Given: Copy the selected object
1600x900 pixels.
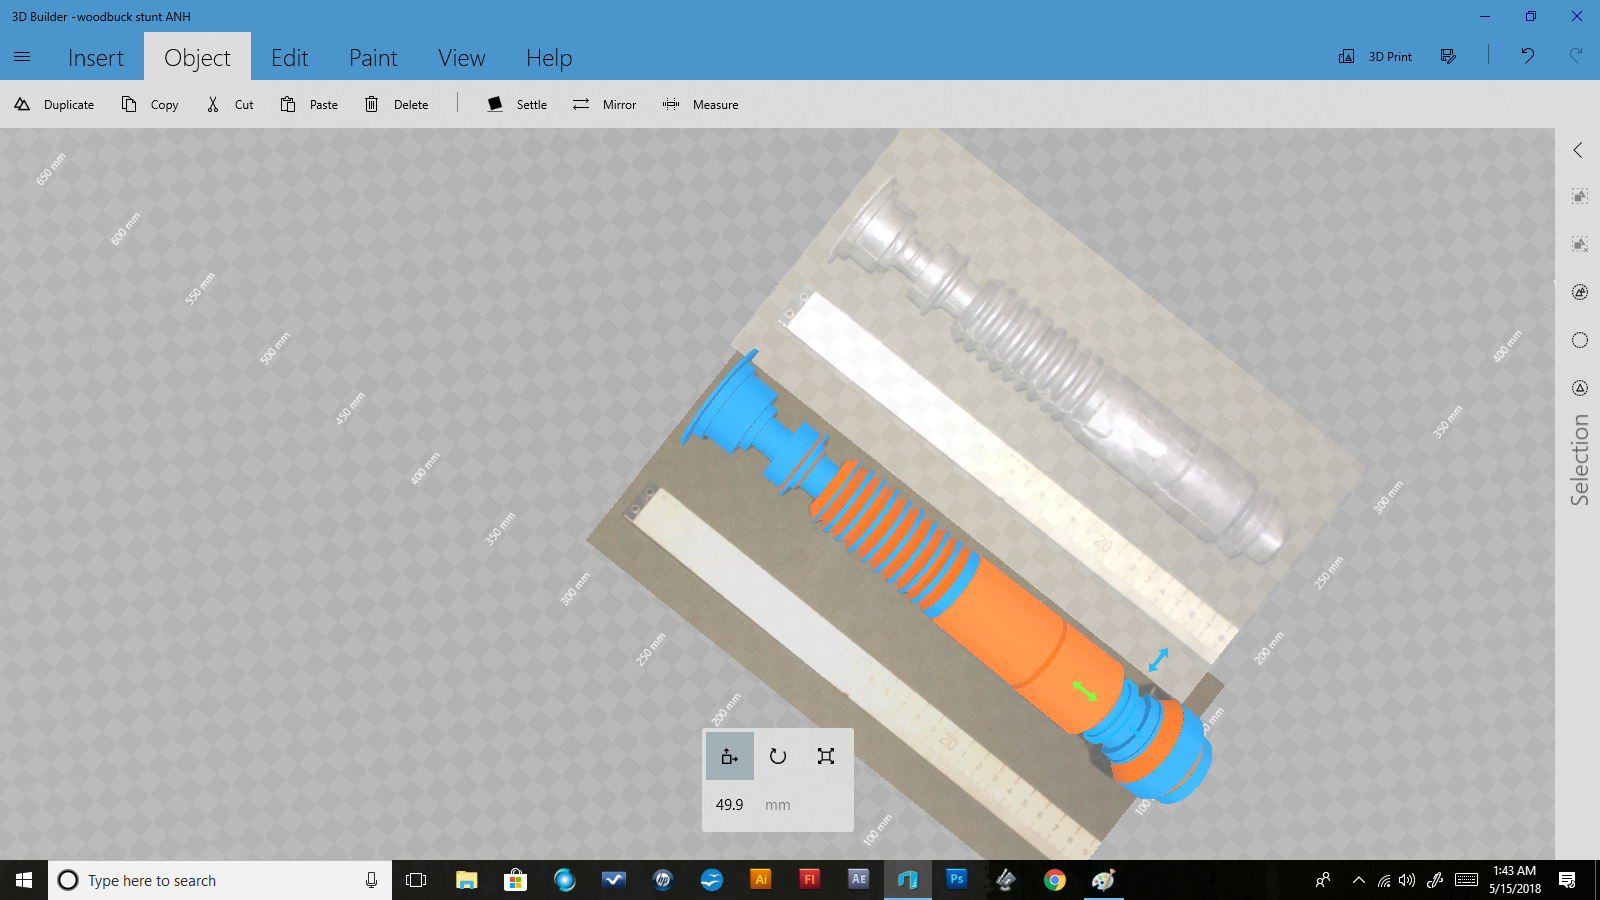Looking at the screenshot, I should click(x=150, y=104).
